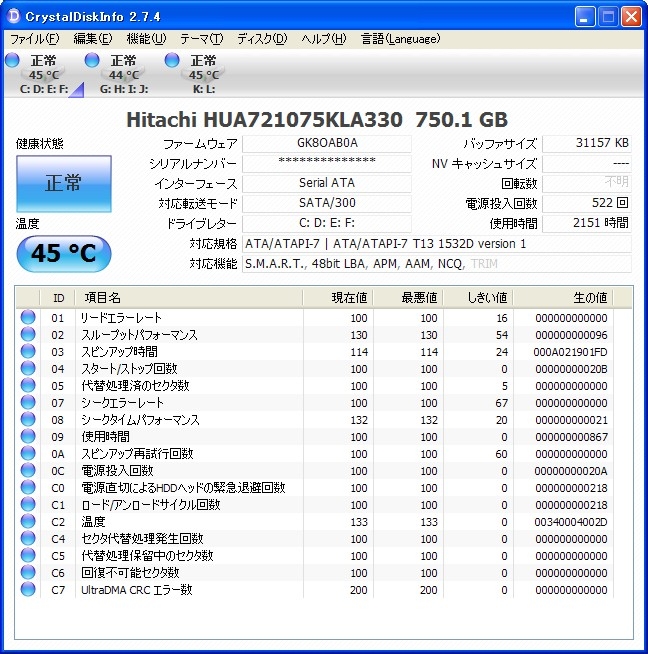Click the status icon of row C2 温度
The image size is (648, 654).
28,521
